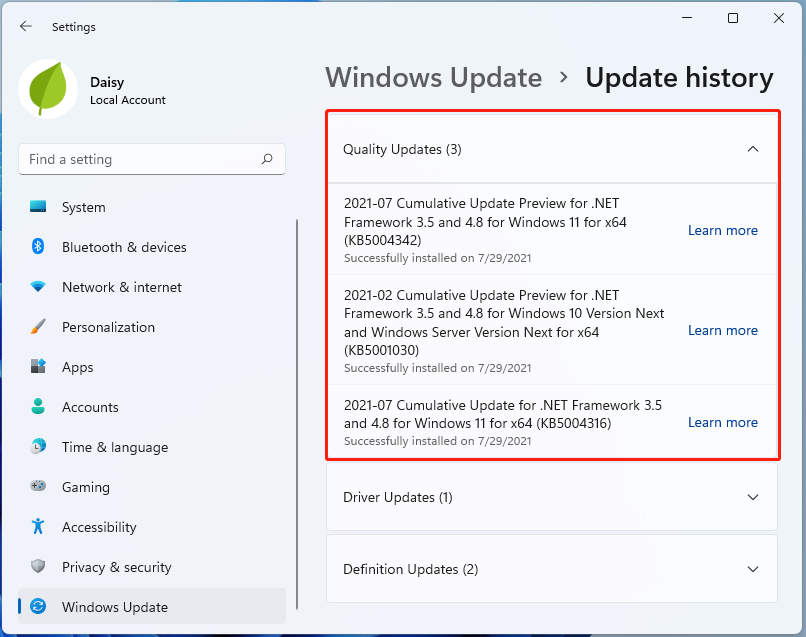Click Learn more for KB5004342
Viewport: 806px width, 637px height.
pyautogui.click(x=723, y=230)
